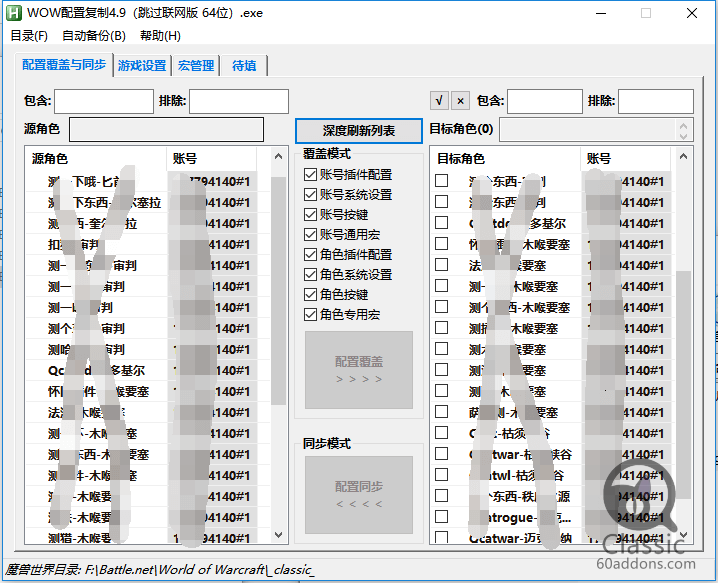Open the 目录(F) menu
The image size is (718, 583).
pyautogui.click(x=29, y=36)
